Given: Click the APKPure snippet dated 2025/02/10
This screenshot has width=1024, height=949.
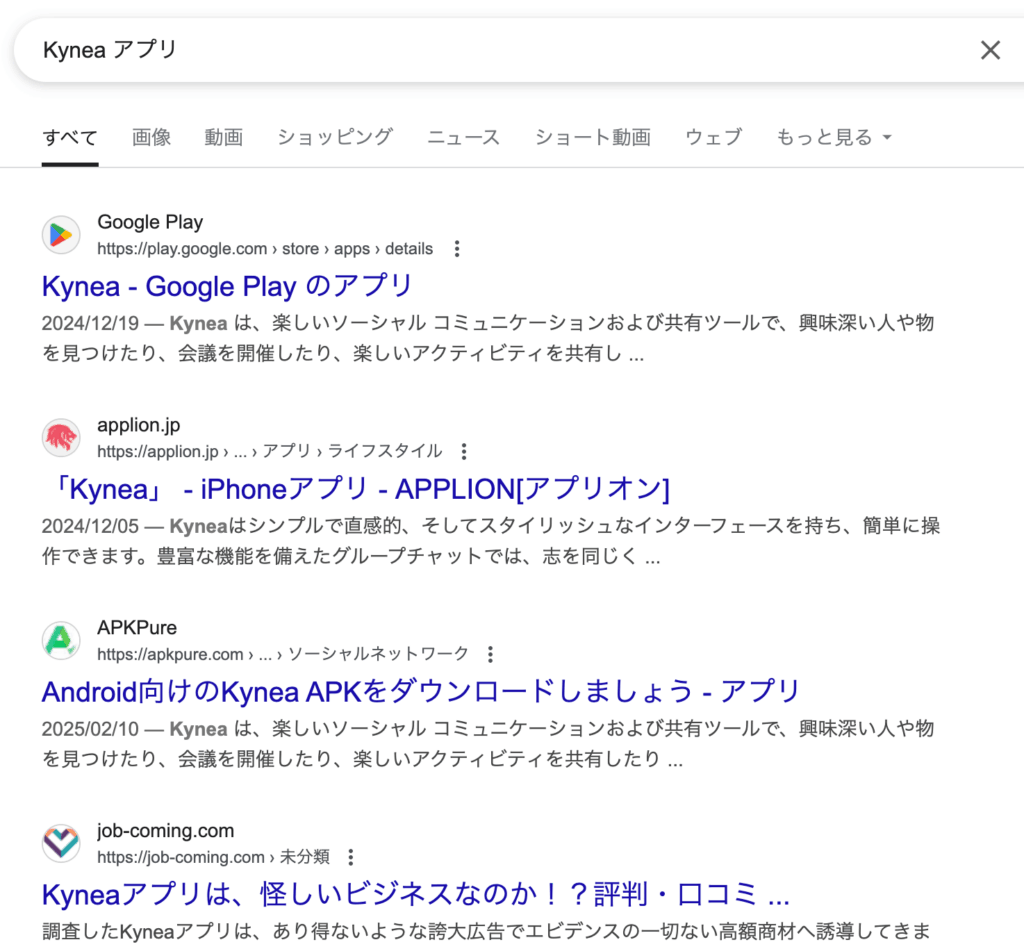Looking at the screenshot, I should (x=488, y=744).
